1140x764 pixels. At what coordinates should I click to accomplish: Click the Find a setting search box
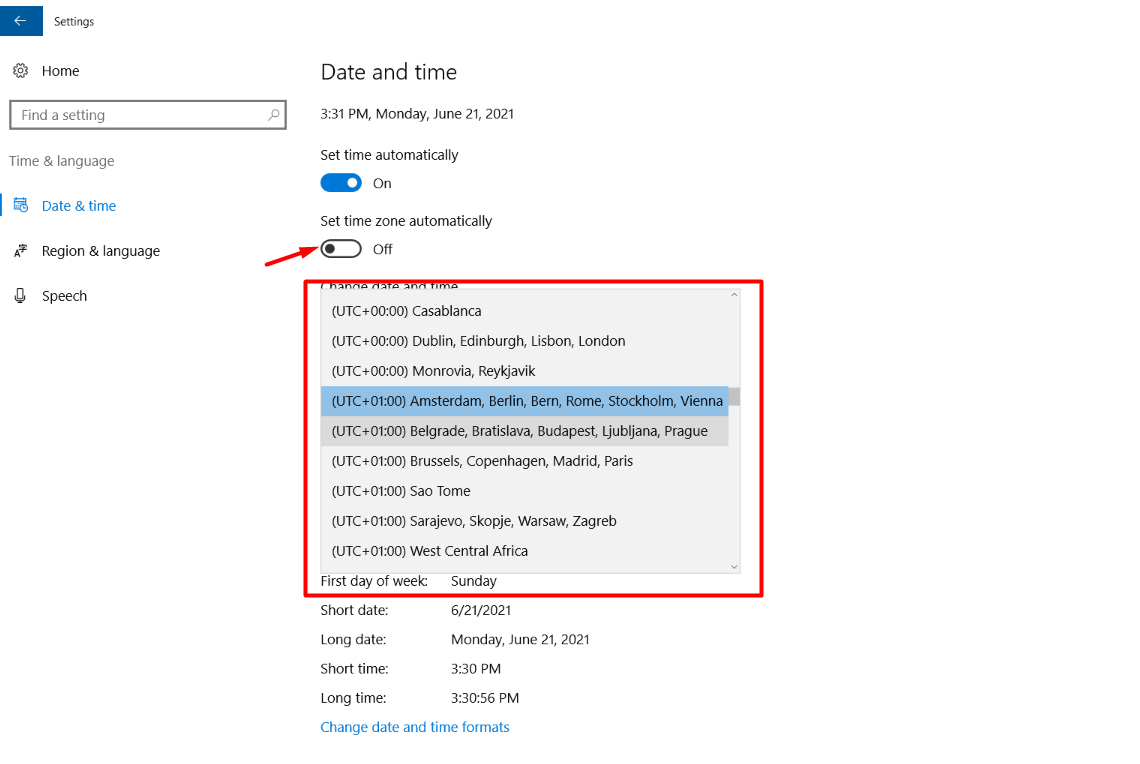[148, 115]
